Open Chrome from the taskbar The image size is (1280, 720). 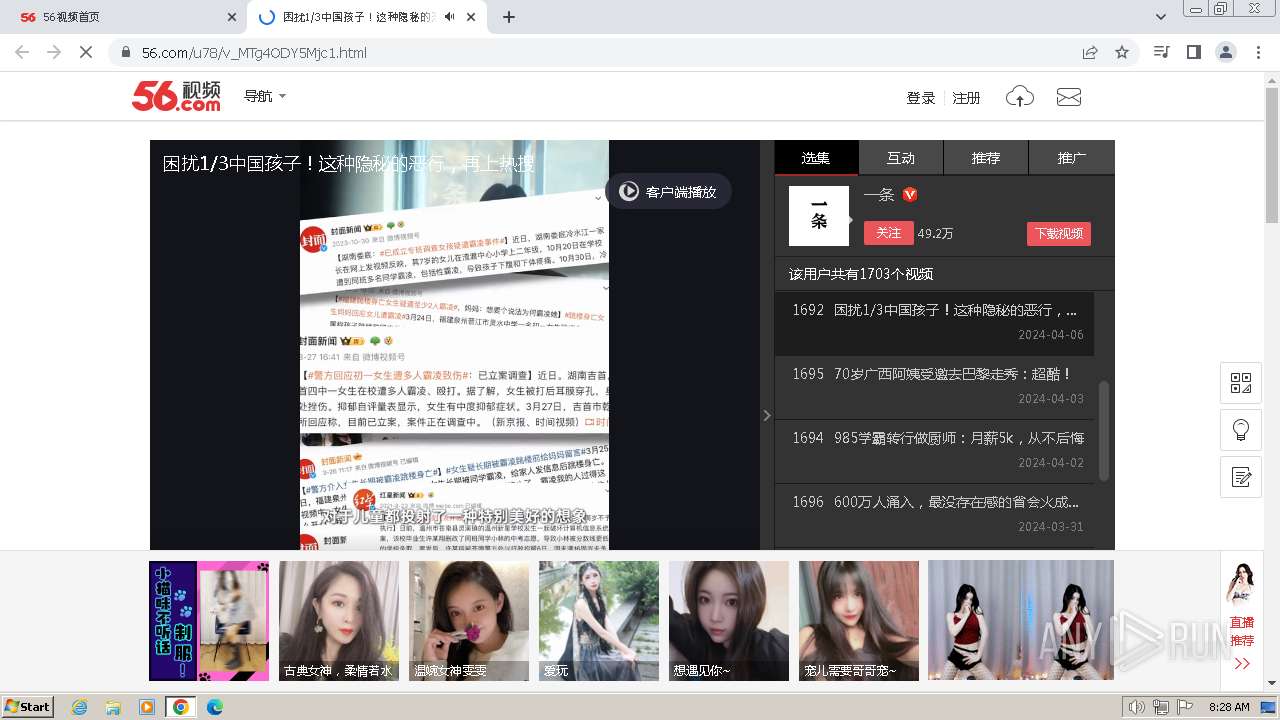point(180,707)
